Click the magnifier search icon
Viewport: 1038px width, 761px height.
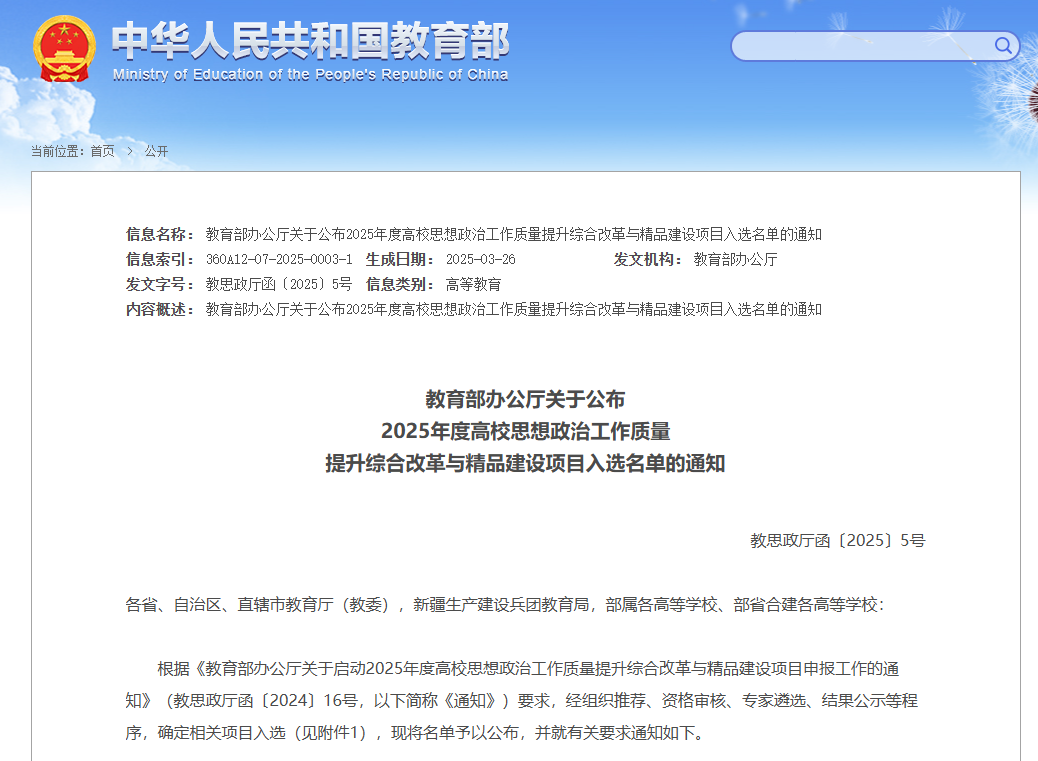point(1003,45)
